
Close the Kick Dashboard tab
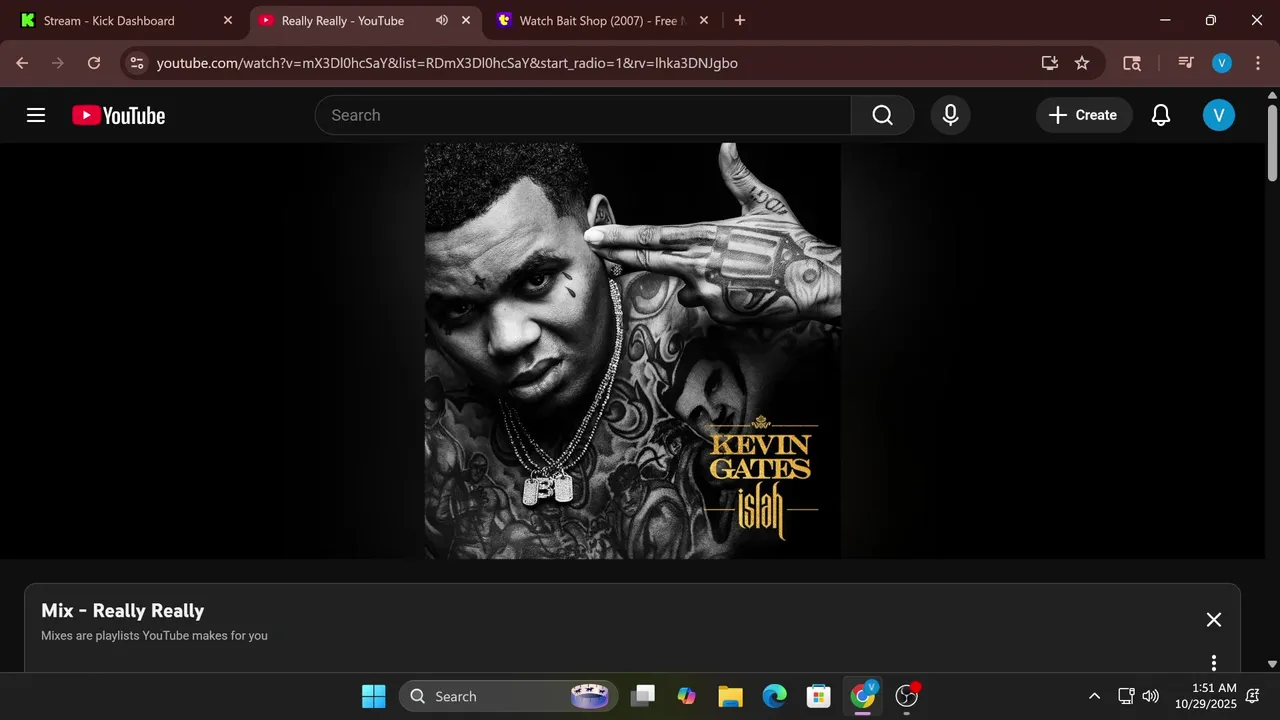(x=227, y=20)
